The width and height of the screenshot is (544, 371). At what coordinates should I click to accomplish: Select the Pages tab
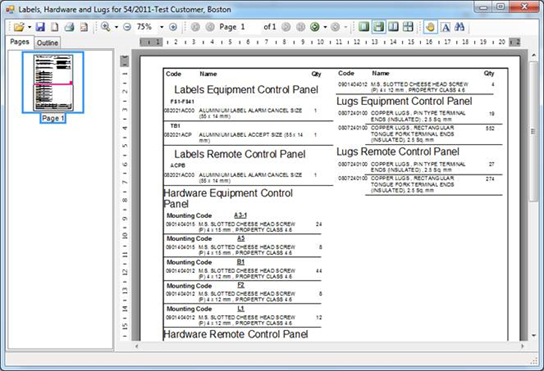tap(19, 42)
